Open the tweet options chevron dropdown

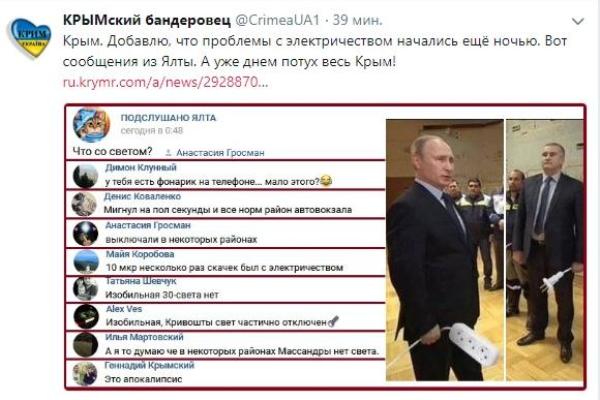pos(577,21)
